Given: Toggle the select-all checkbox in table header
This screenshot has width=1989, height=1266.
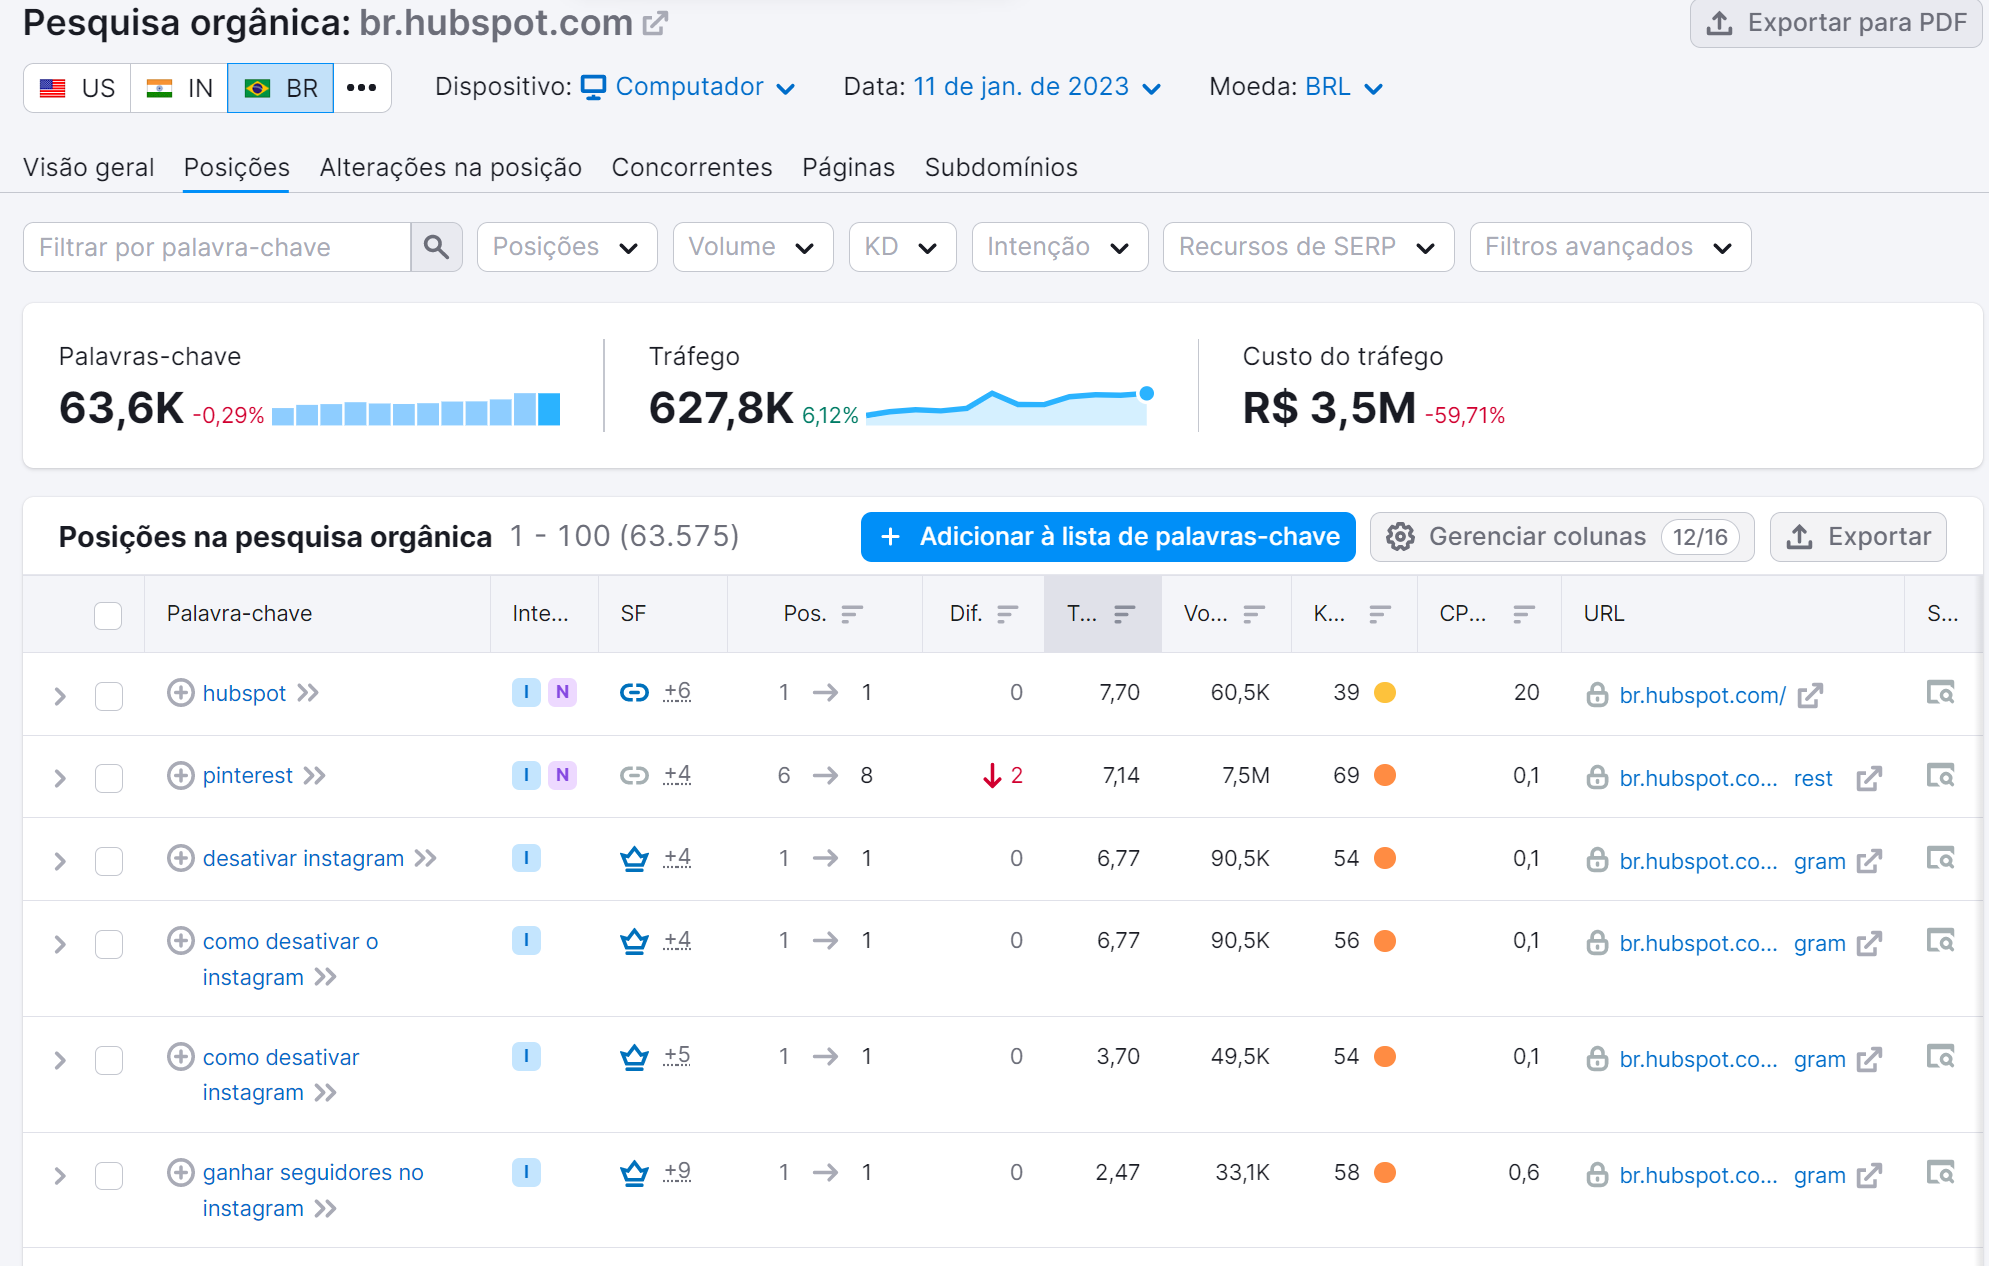Looking at the screenshot, I should pyautogui.click(x=108, y=615).
